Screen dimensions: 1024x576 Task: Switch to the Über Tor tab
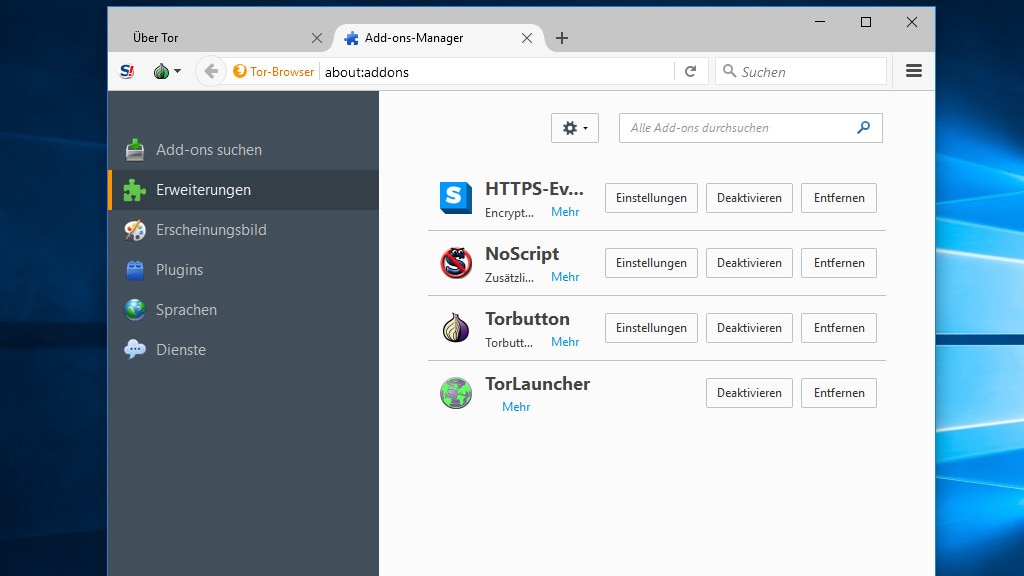[222, 38]
